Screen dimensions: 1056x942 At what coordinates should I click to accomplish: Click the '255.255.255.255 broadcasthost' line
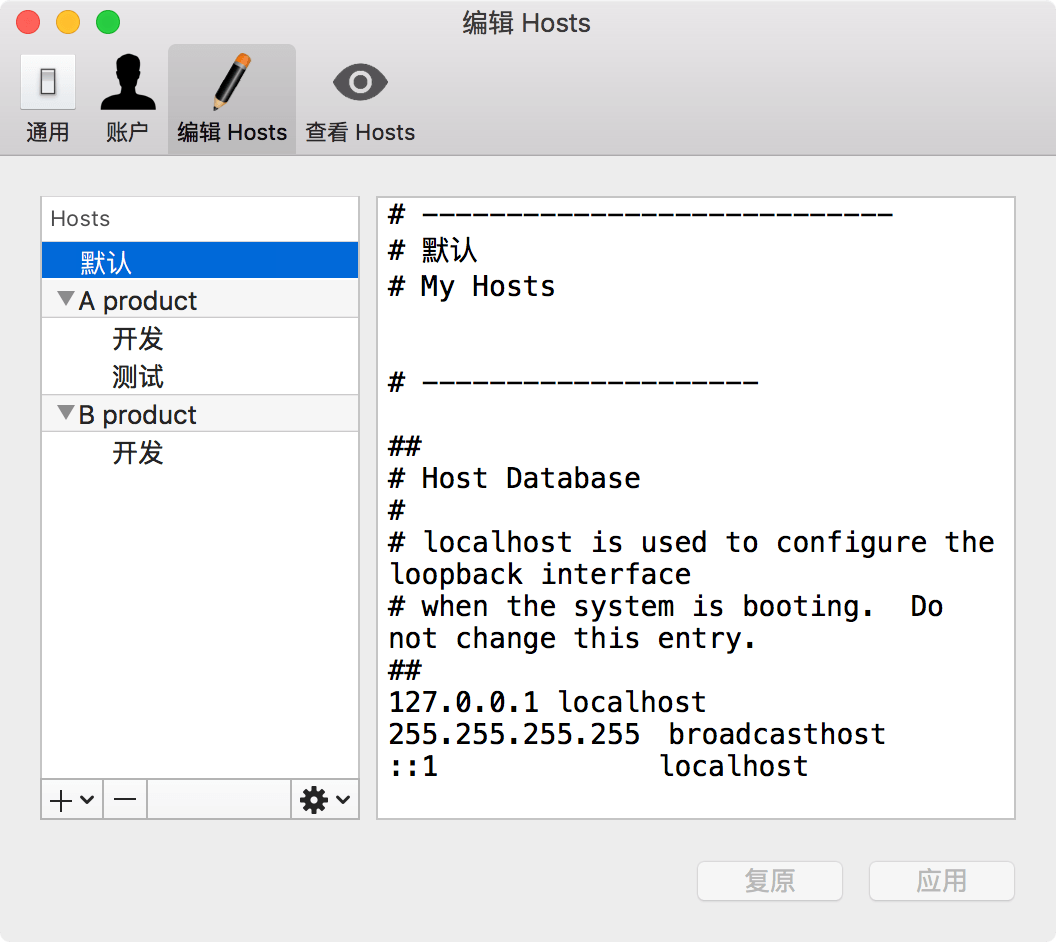point(637,734)
